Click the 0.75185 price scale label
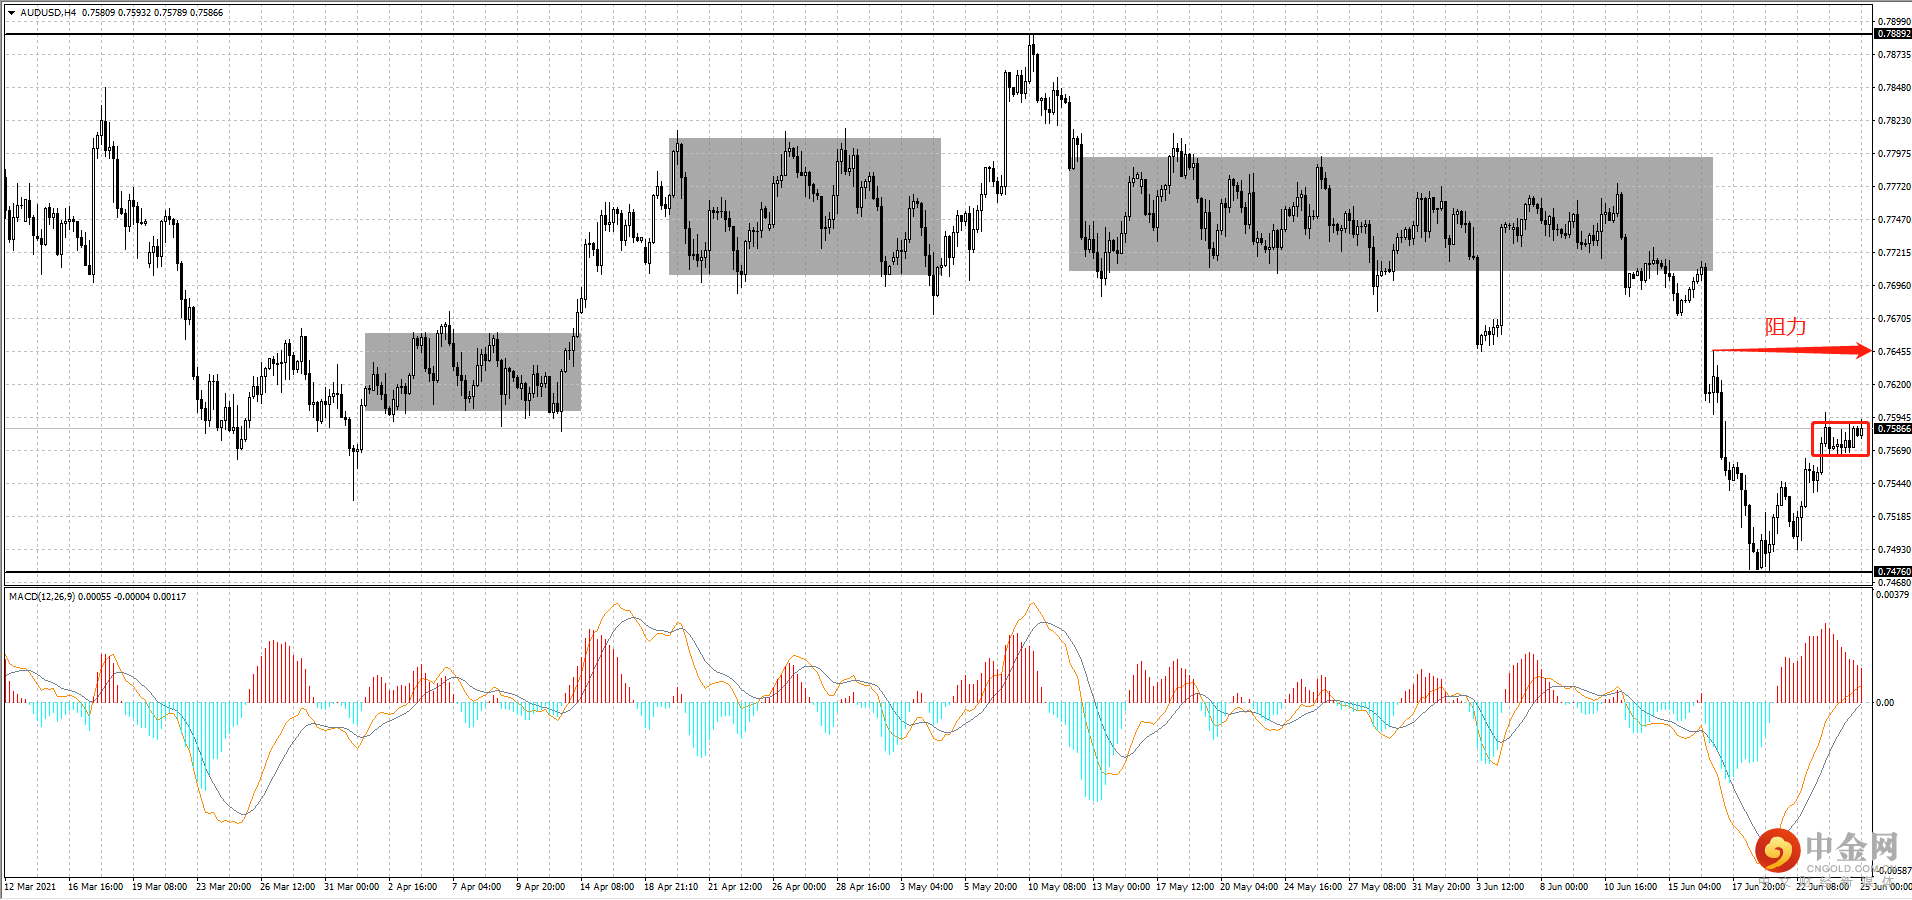Viewport: 1912px width, 900px height. 1894,517
